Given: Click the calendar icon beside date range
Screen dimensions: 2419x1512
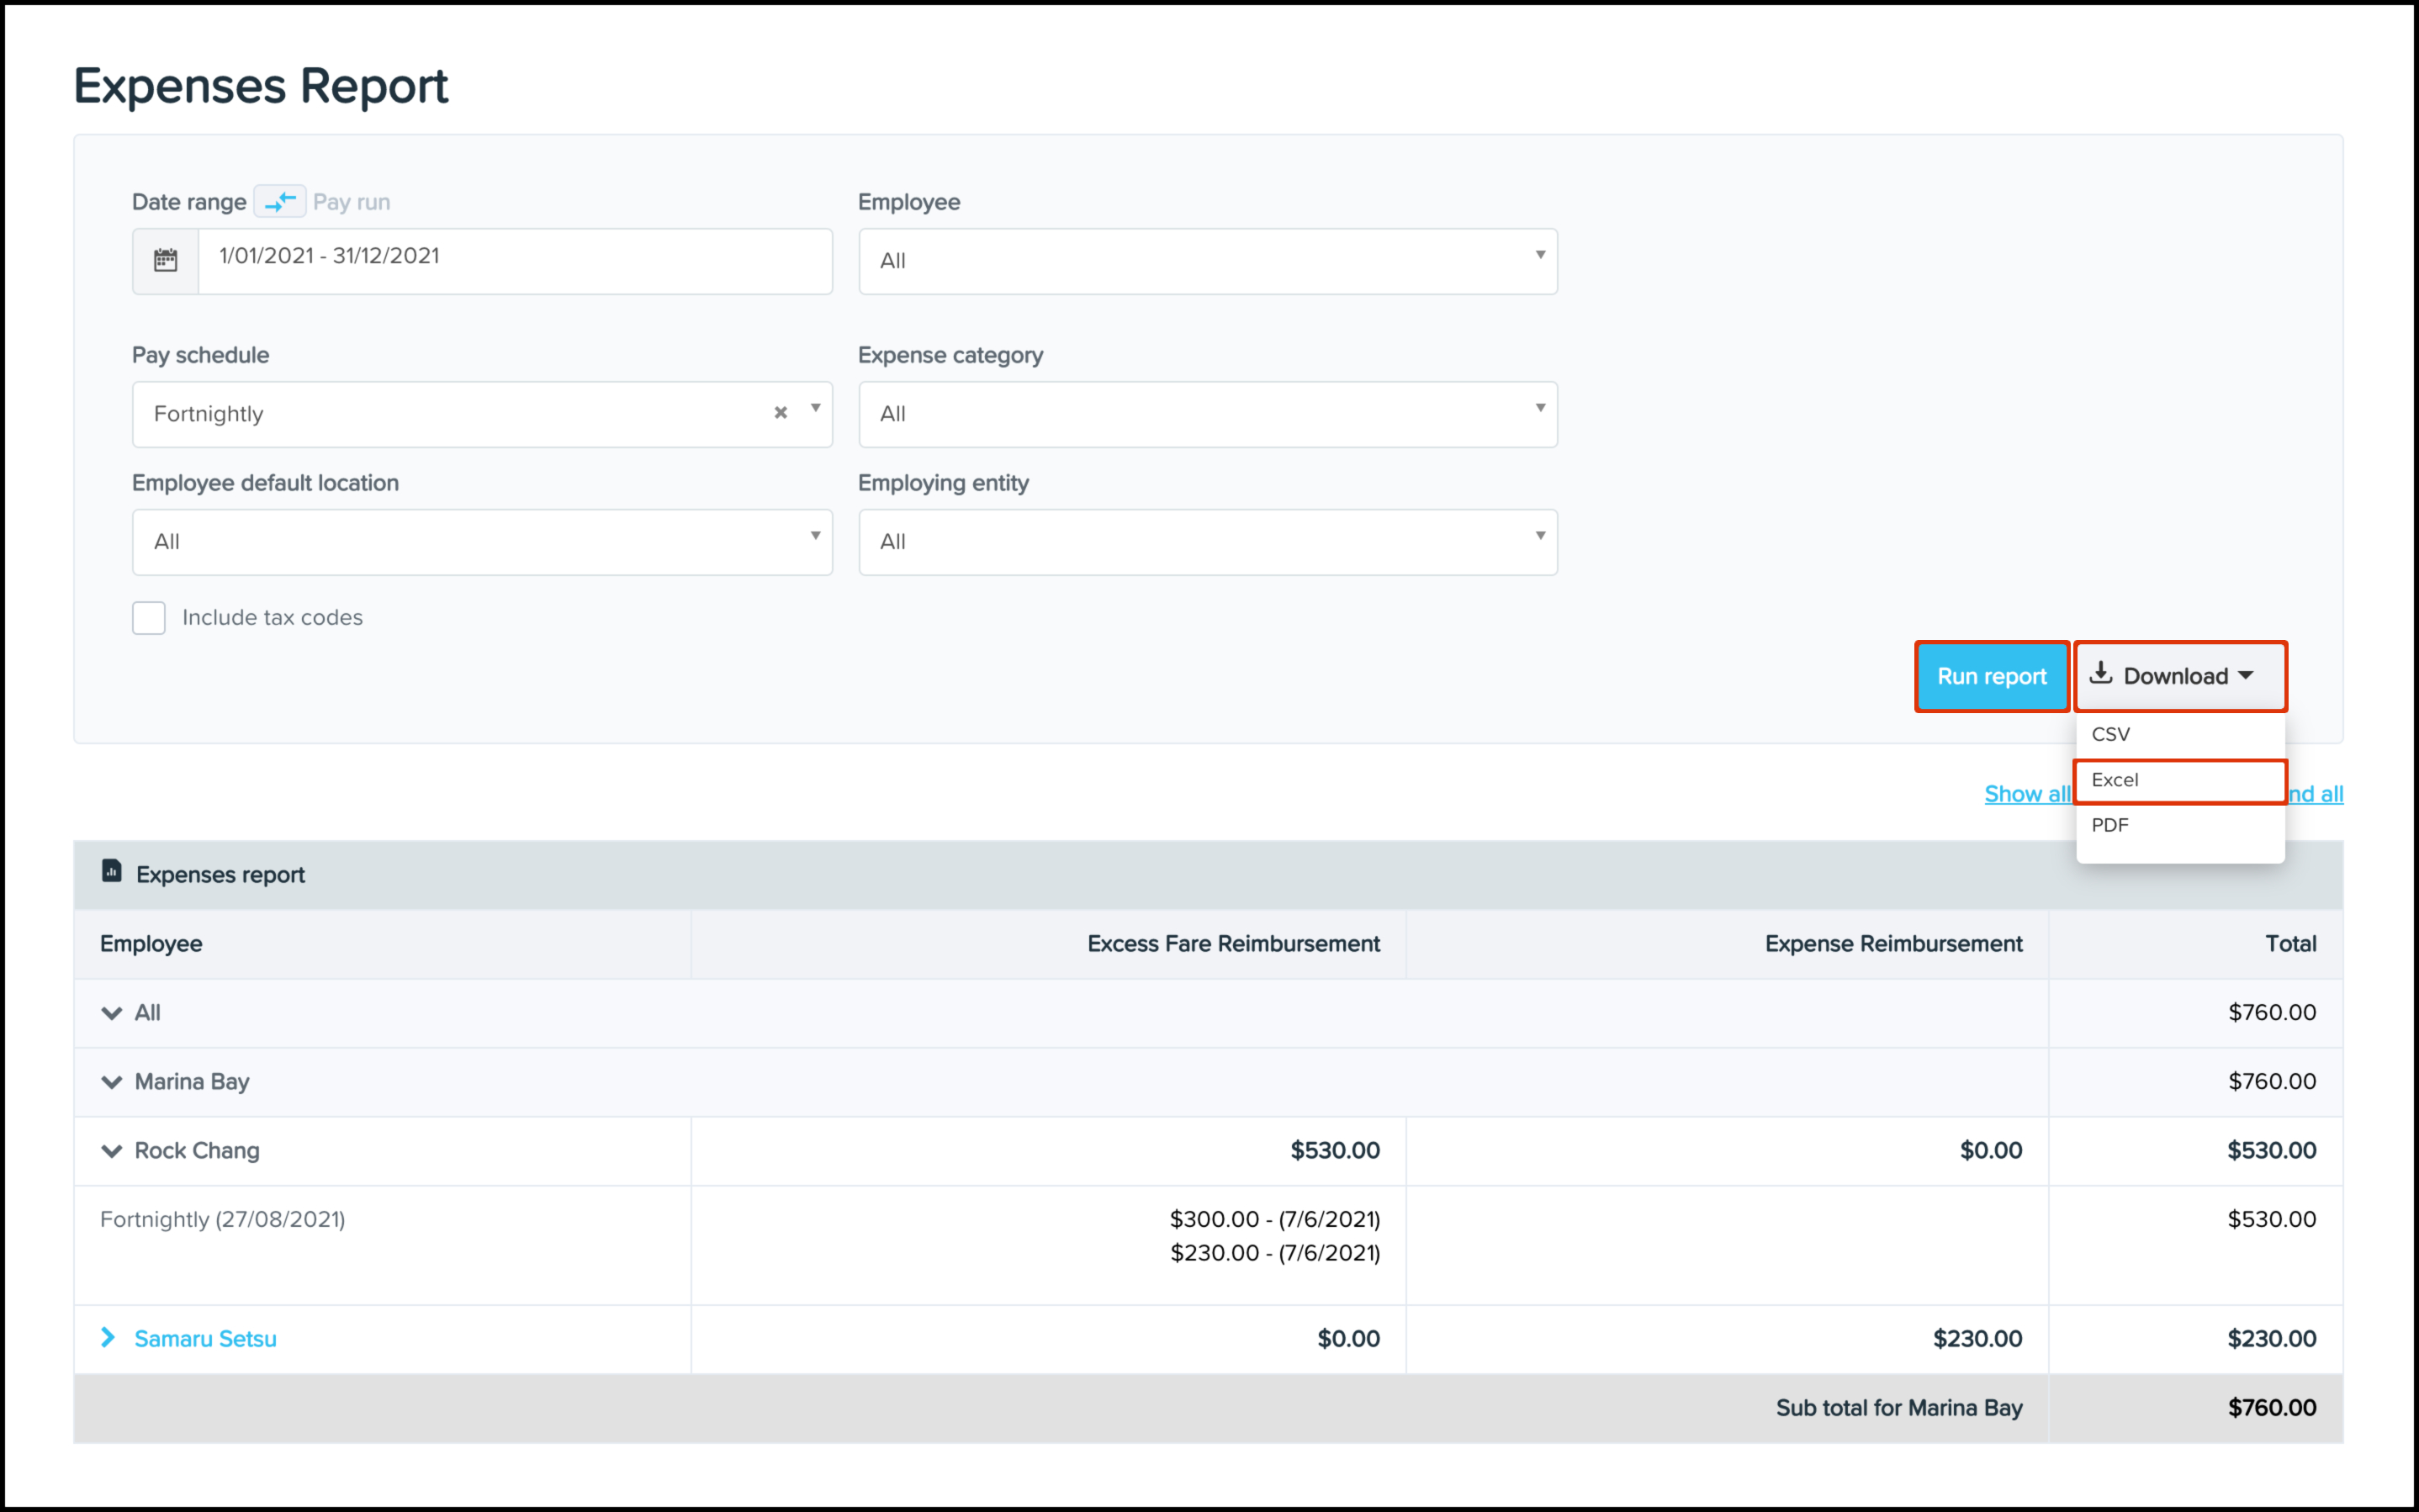Looking at the screenshot, I should click(x=165, y=261).
